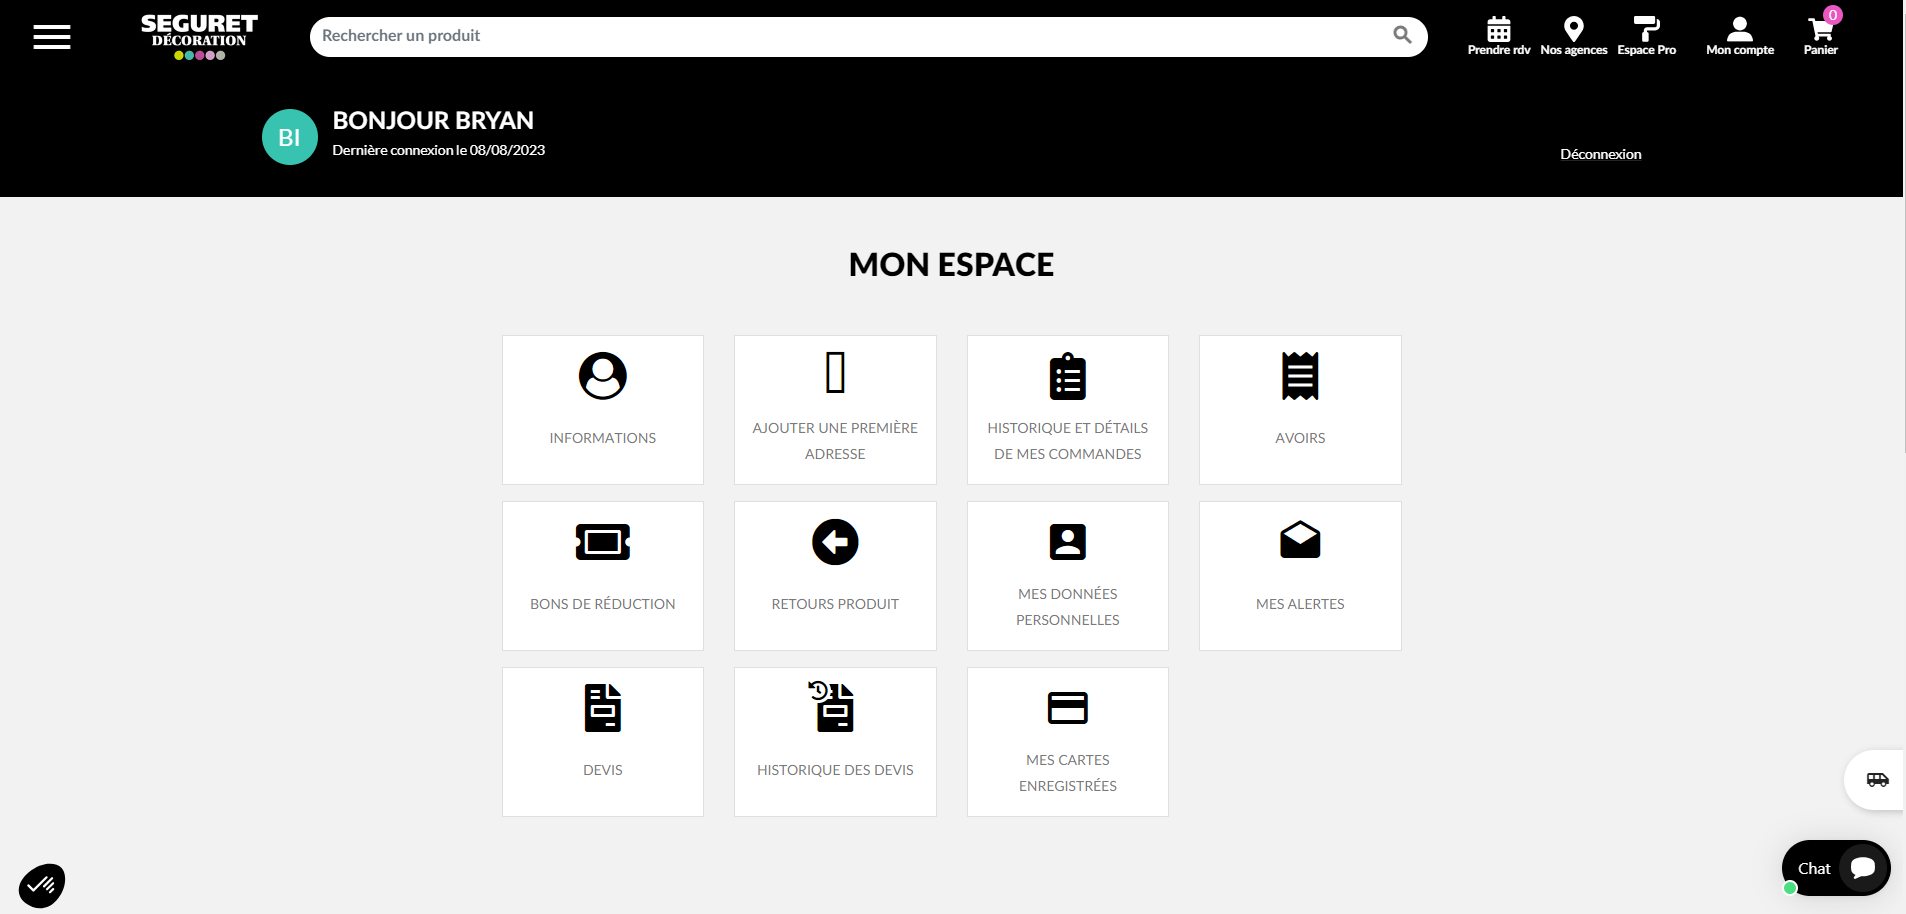Click the Seguret Décoration logo
Viewport: 1906px width, 914px height.
pos(199,36)
